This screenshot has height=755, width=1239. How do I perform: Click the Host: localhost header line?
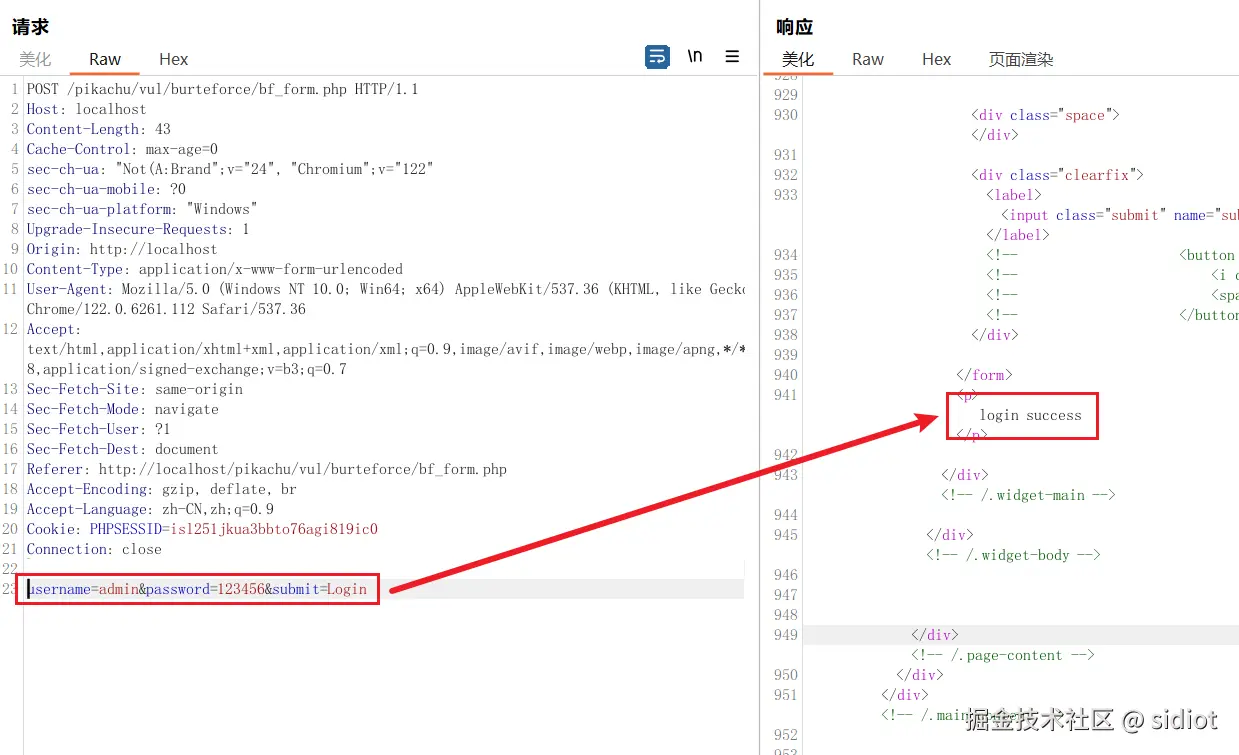click(86, 109)
